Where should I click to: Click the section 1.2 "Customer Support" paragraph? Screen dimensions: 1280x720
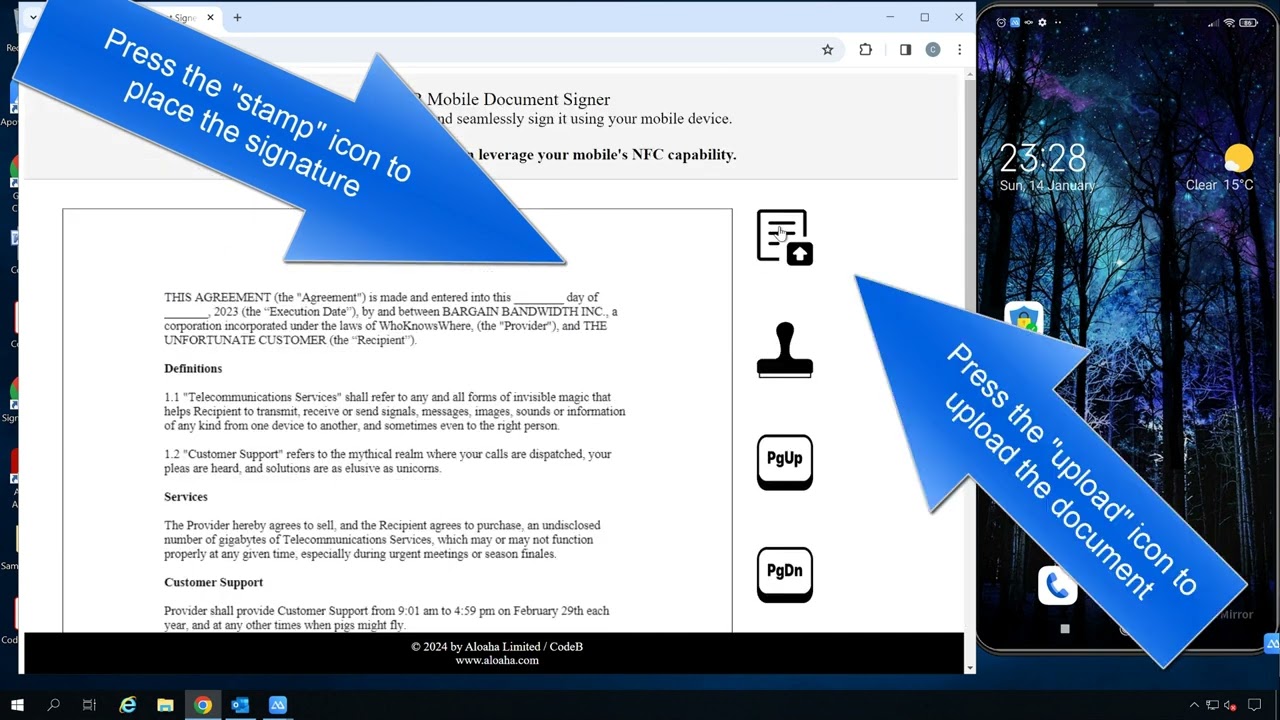(x=388, y=461)
